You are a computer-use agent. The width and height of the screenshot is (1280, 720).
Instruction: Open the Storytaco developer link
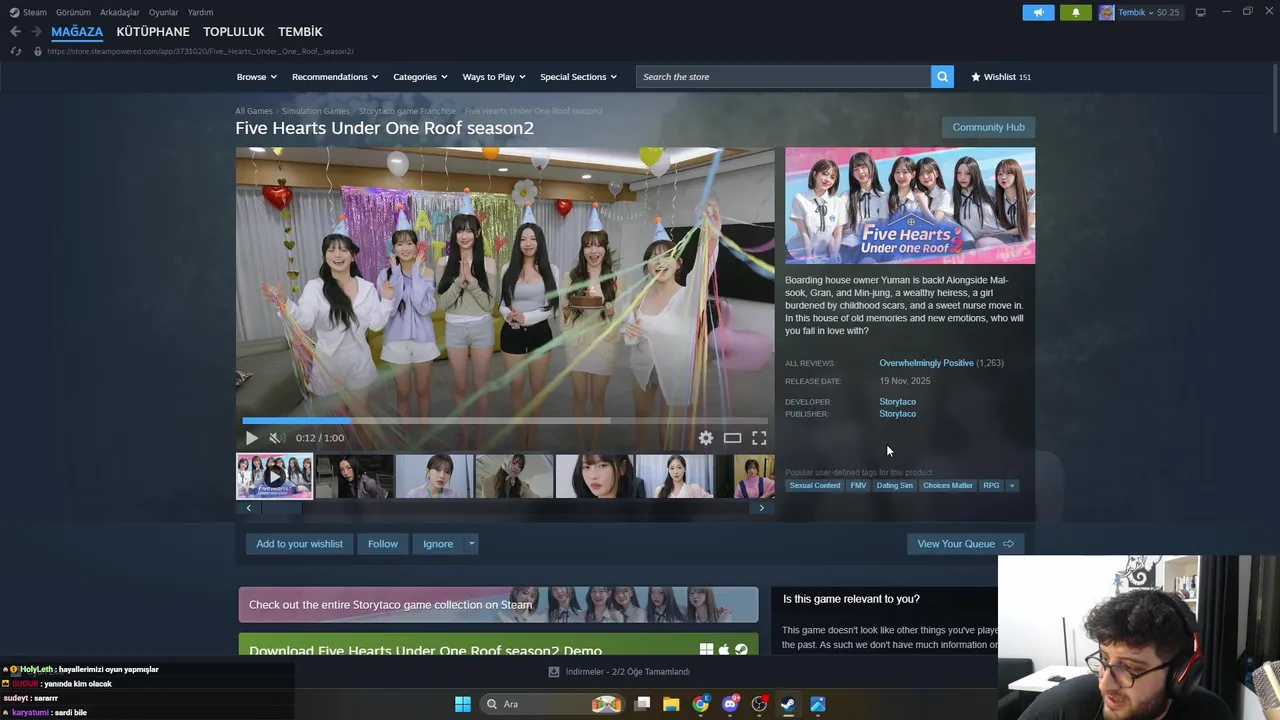coord(897,402)
